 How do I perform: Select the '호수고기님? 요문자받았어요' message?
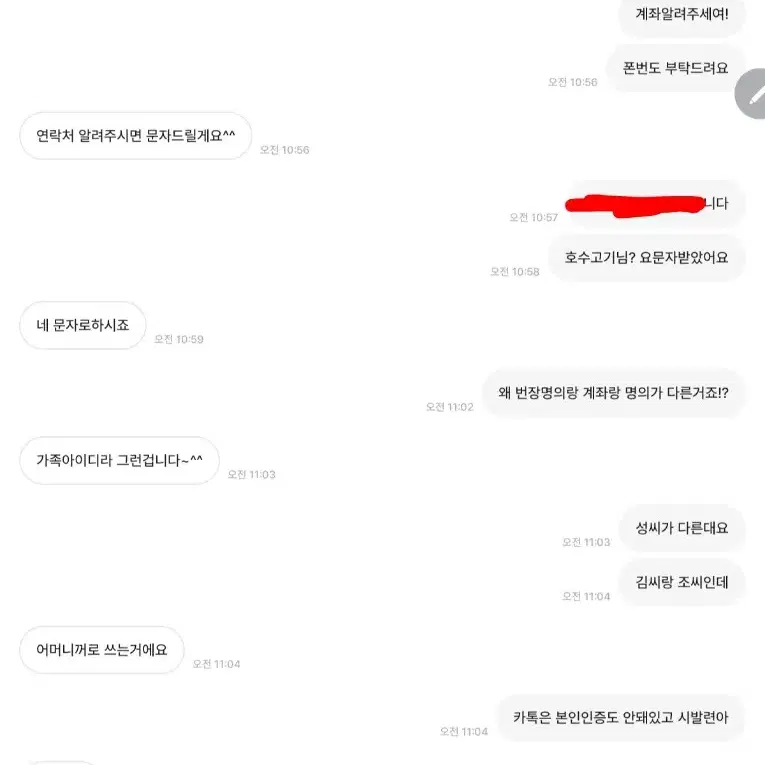[x=646, y=258]
